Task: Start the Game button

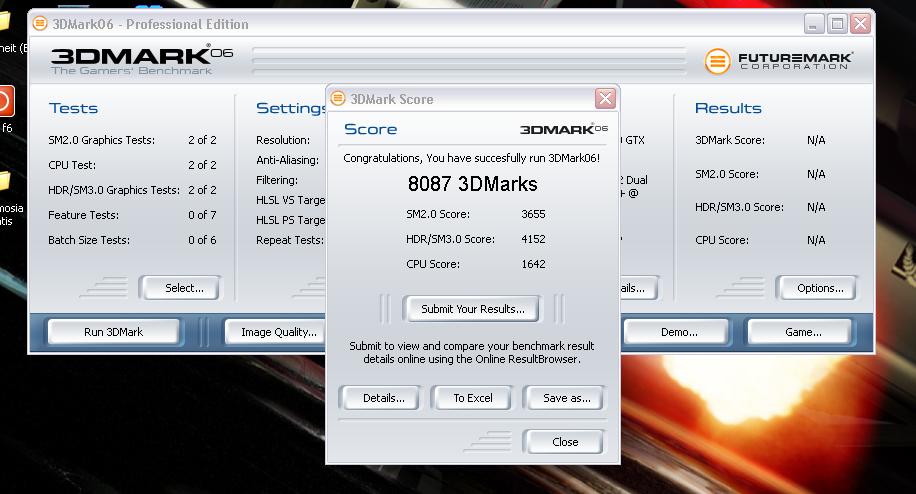Action: 800,332
